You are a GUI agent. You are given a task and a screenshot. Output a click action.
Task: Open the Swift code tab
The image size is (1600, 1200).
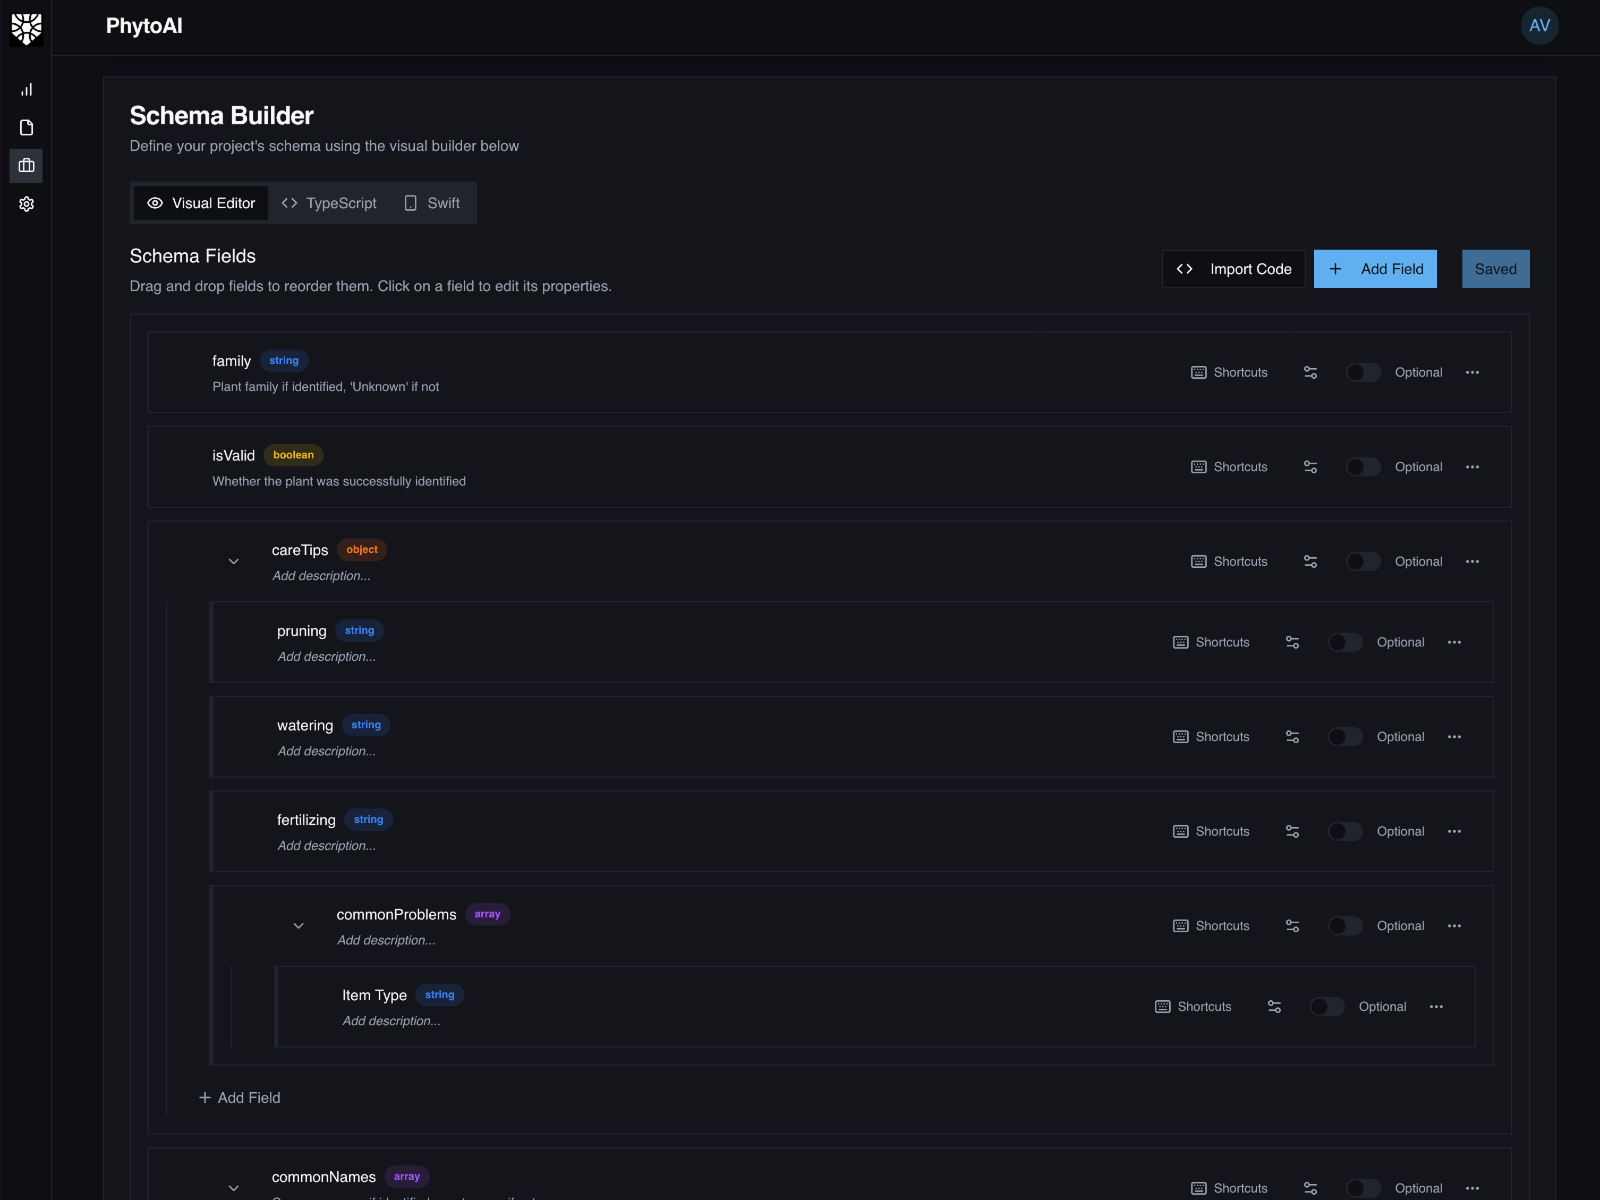click(x=432, y=203)
